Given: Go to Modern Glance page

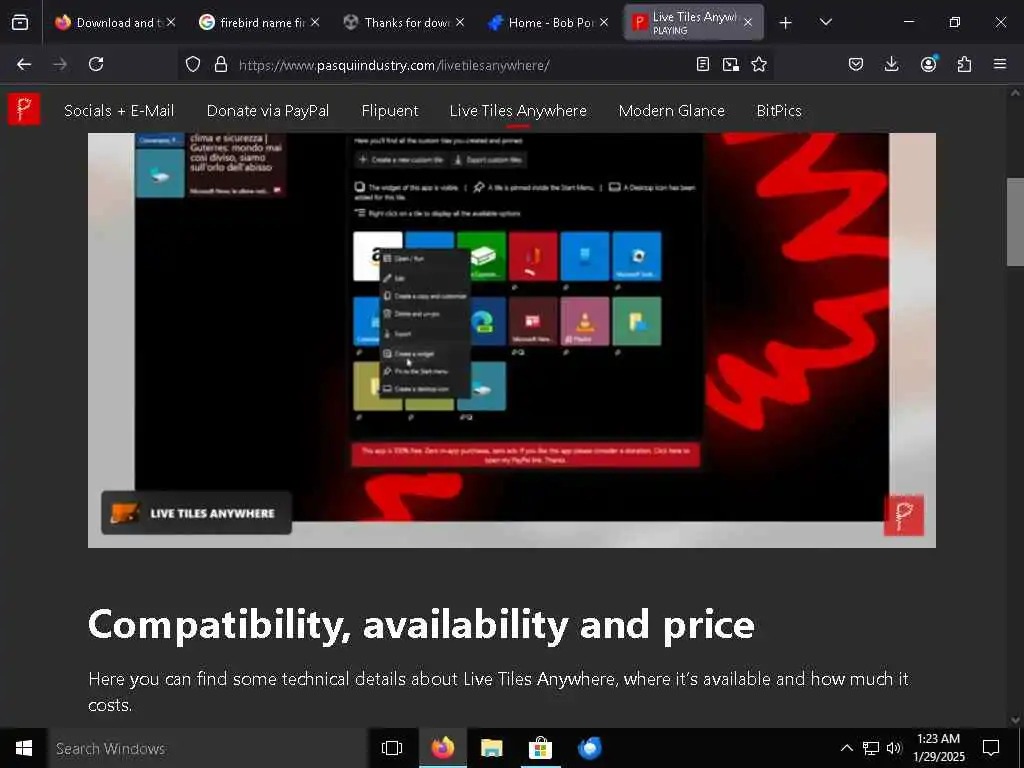Looking at the screenshot, I should (x=671, y=111).
